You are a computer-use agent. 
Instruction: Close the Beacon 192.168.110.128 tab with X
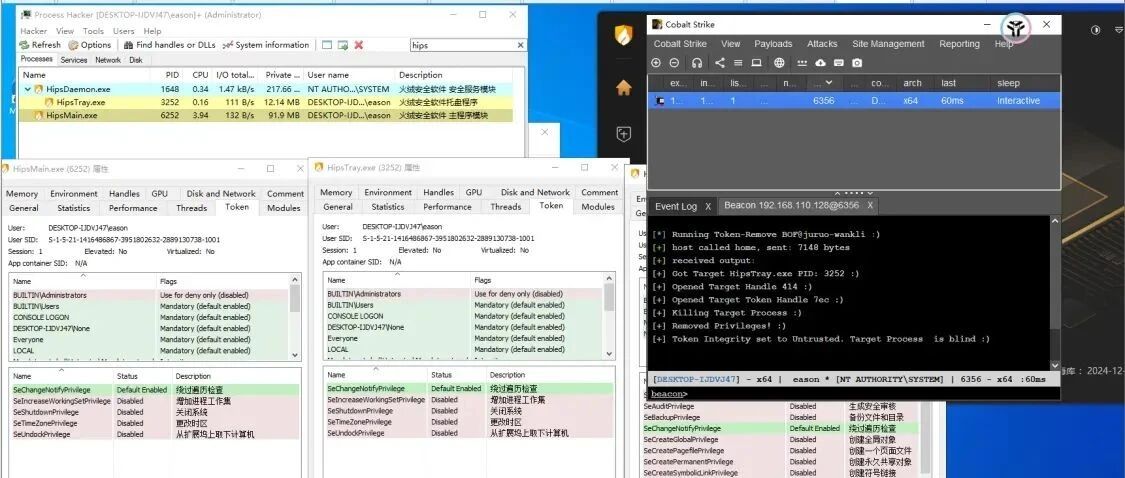[870, 205]
